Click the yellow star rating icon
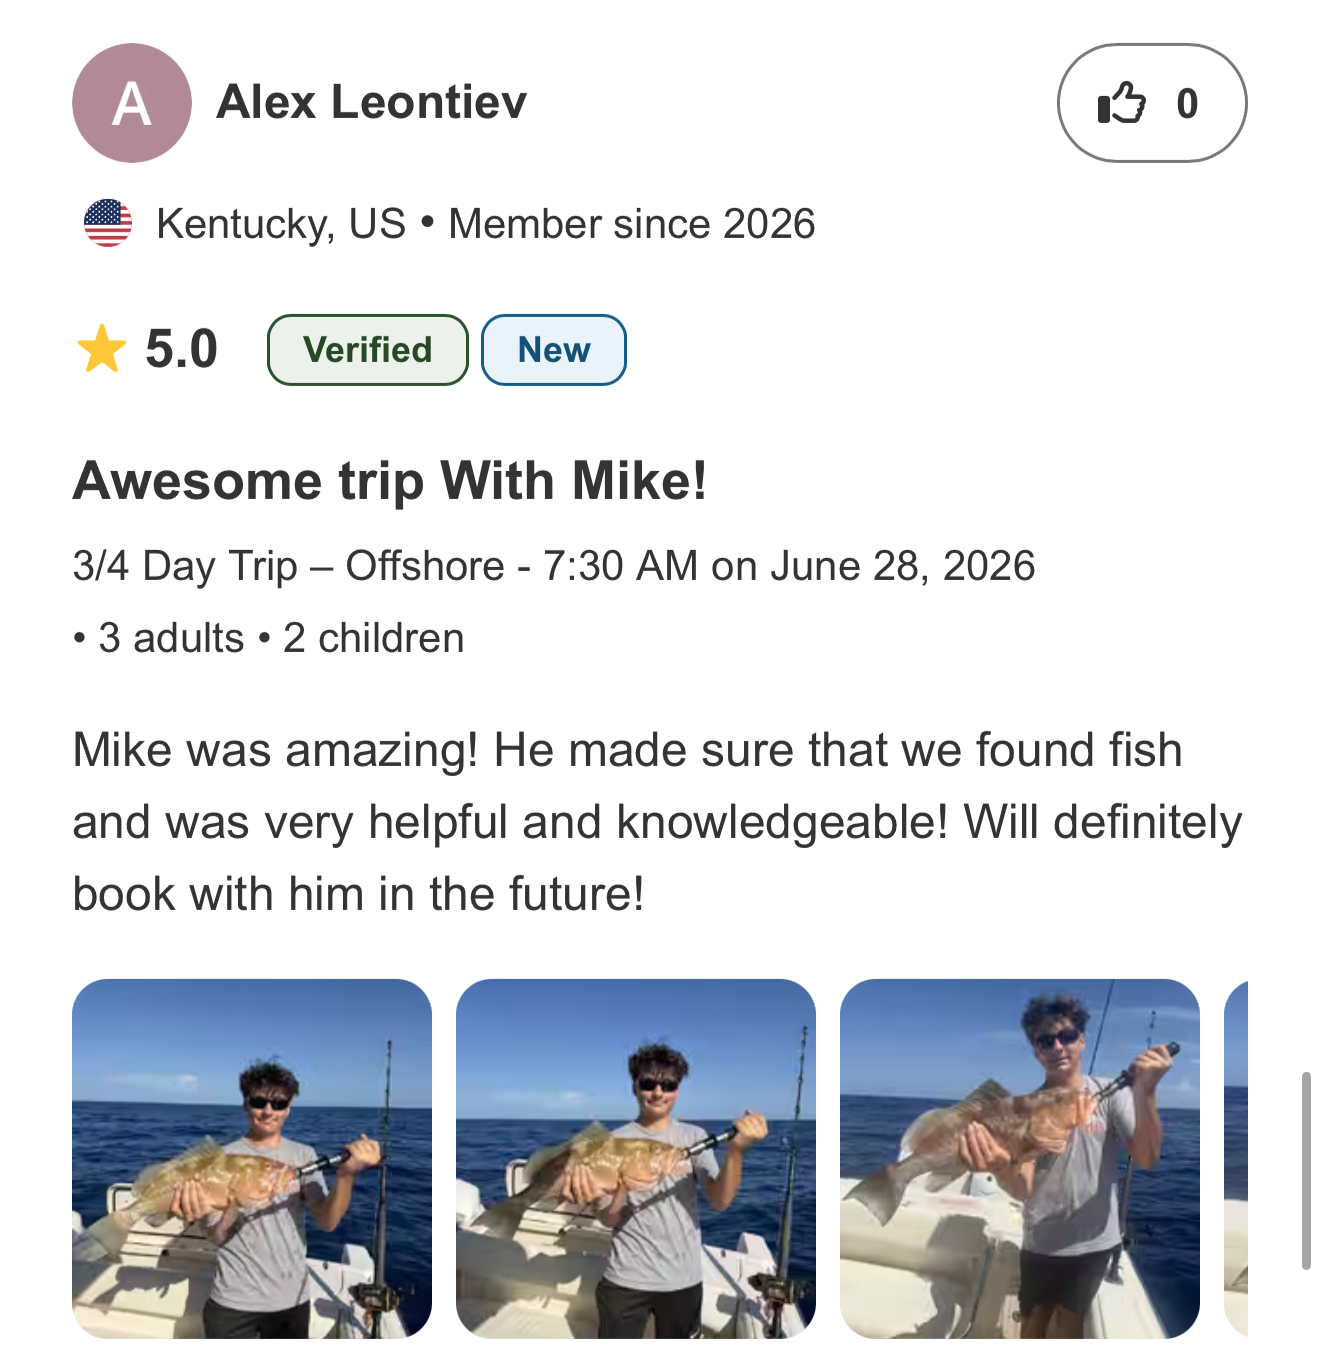Viewport: 1320px width, 1372px height. (x=102, y=349)
